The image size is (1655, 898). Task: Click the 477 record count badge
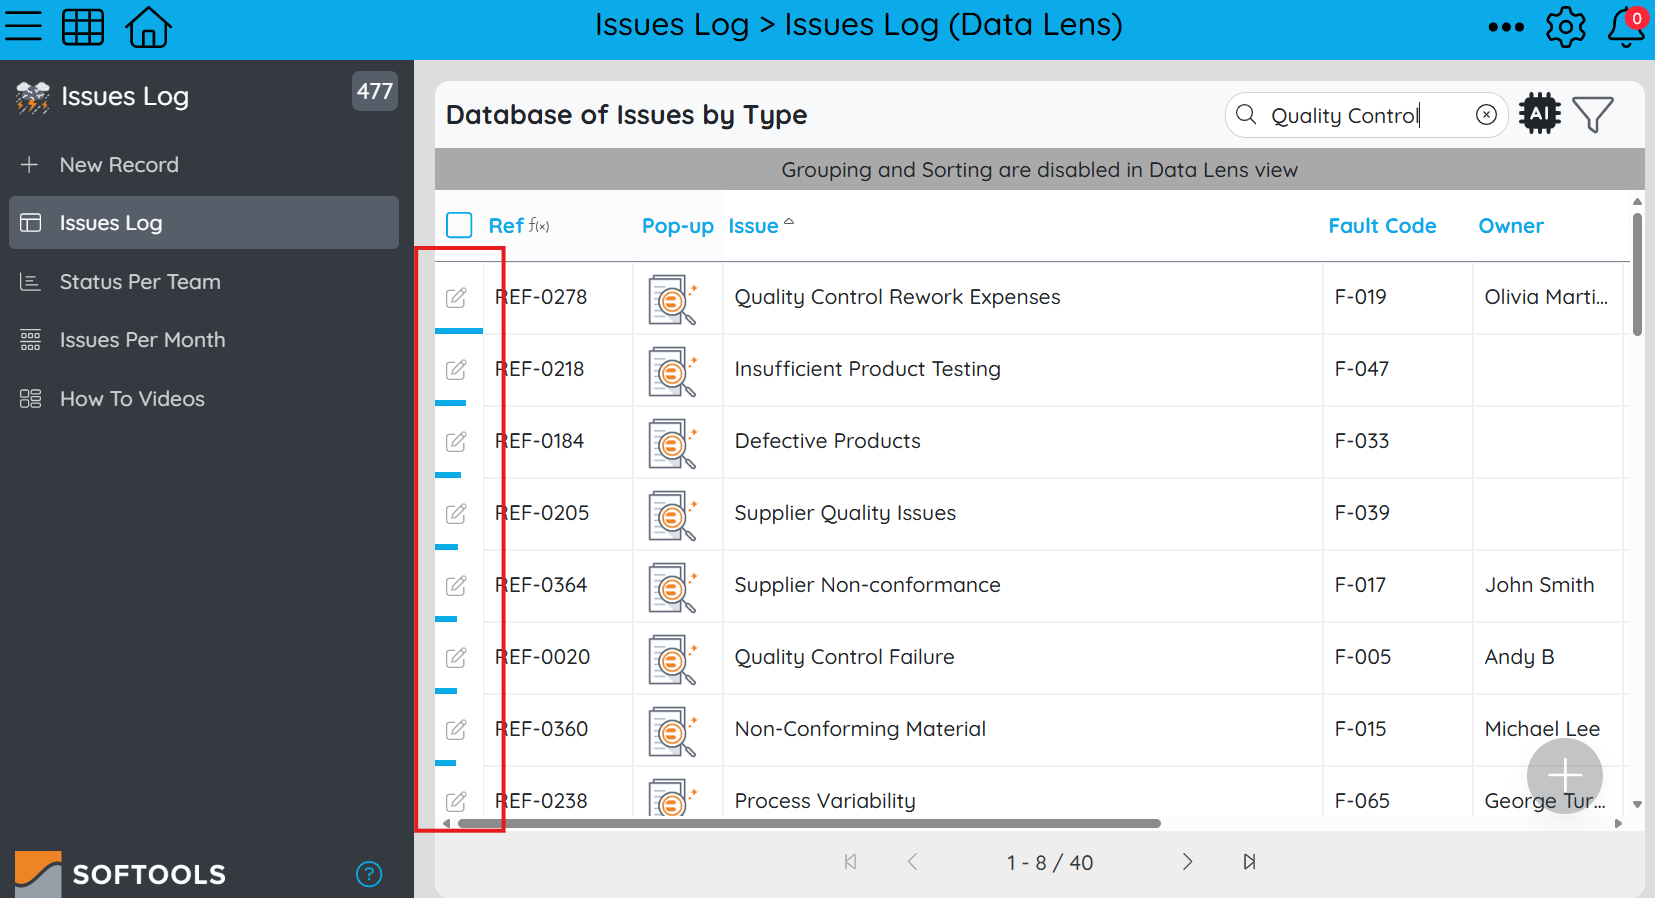[375, 91]
